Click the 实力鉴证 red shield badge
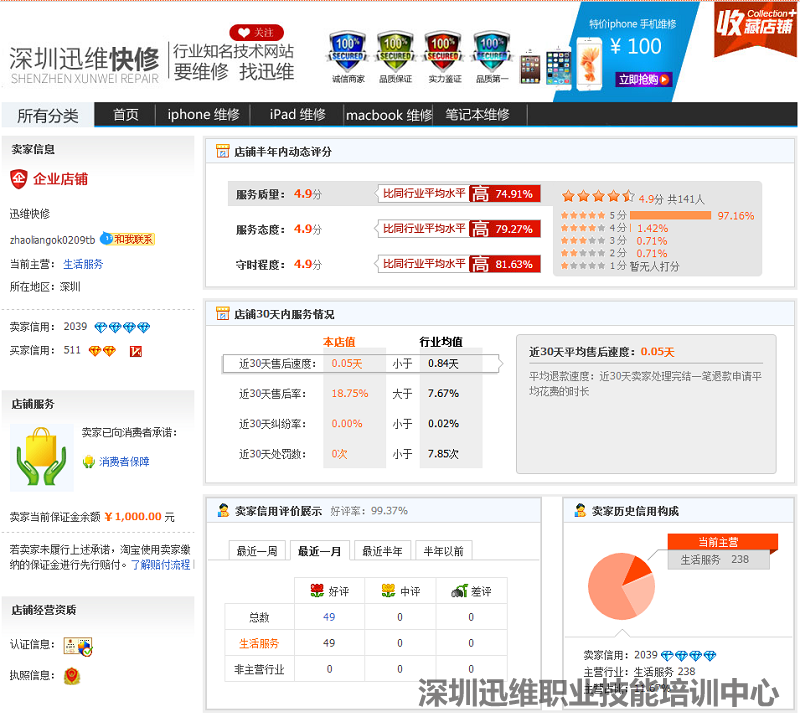800x717 pixels. [x=443, y=57]
